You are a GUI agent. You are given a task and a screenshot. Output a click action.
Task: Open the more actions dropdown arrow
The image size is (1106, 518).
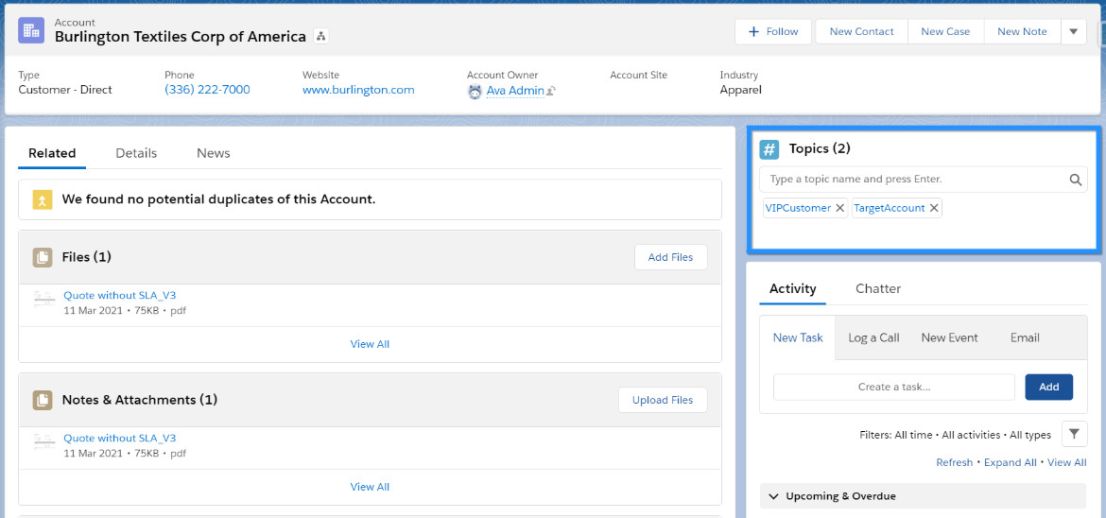click(x=1073, y=32)
